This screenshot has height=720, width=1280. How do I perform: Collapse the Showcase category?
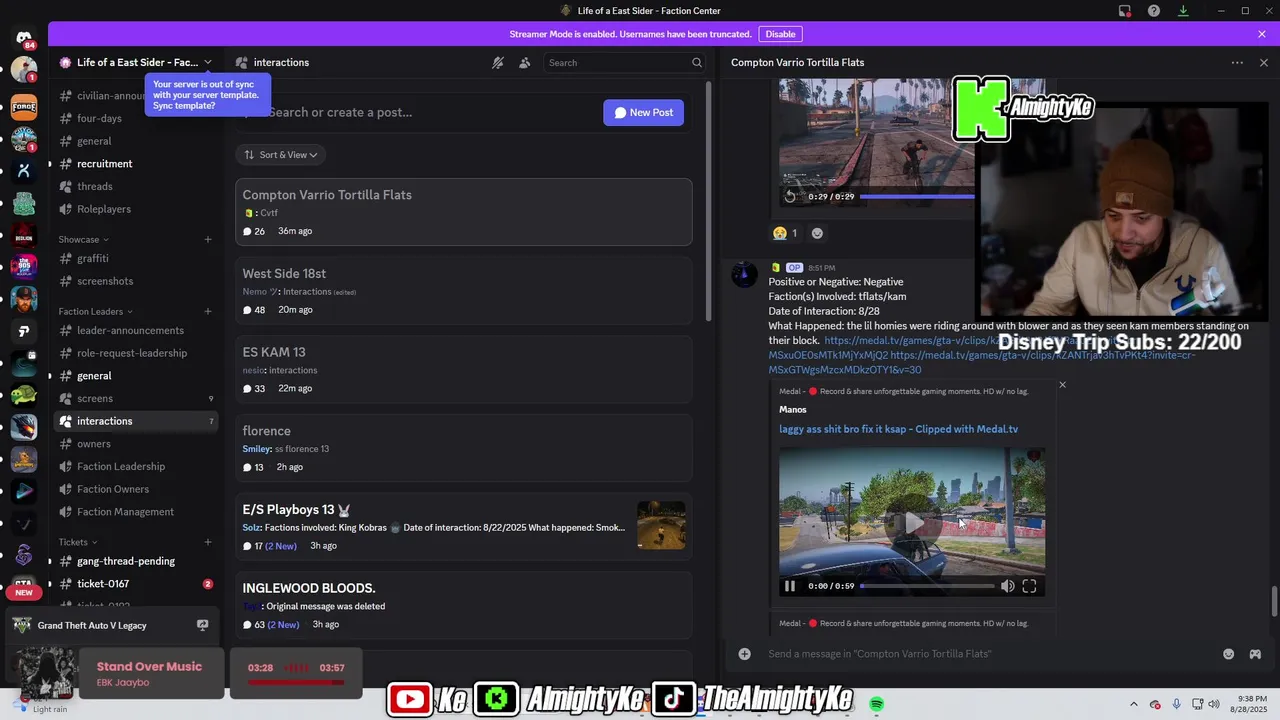point(83,239)
